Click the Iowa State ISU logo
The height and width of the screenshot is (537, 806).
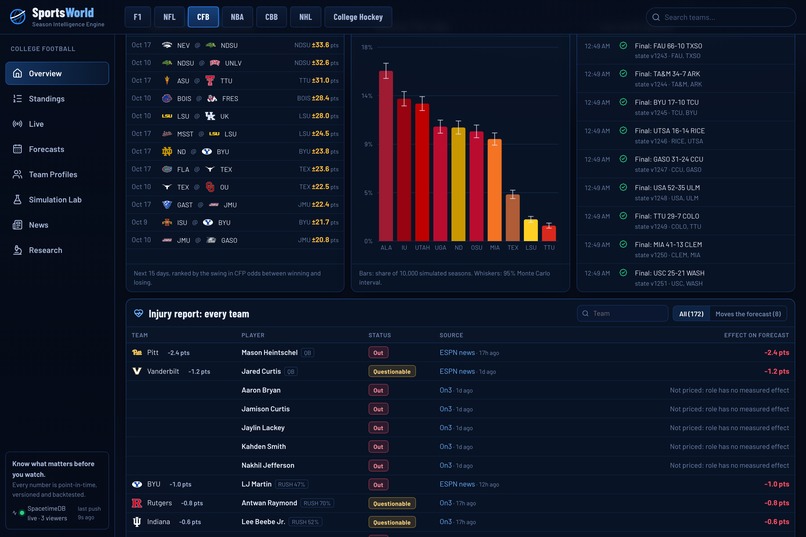pyautogui.click(x=167, y=223)
